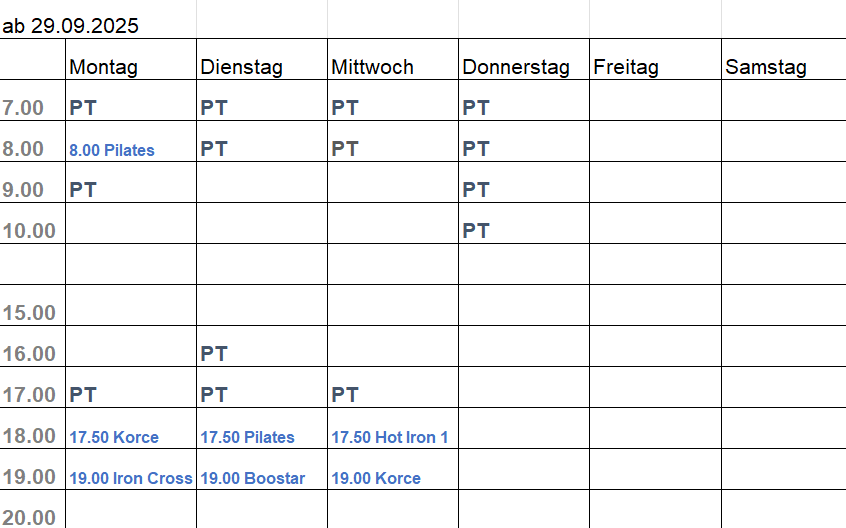Click the "17.50 Korce" class on Monday
The image size is (846, 528).
114,437
